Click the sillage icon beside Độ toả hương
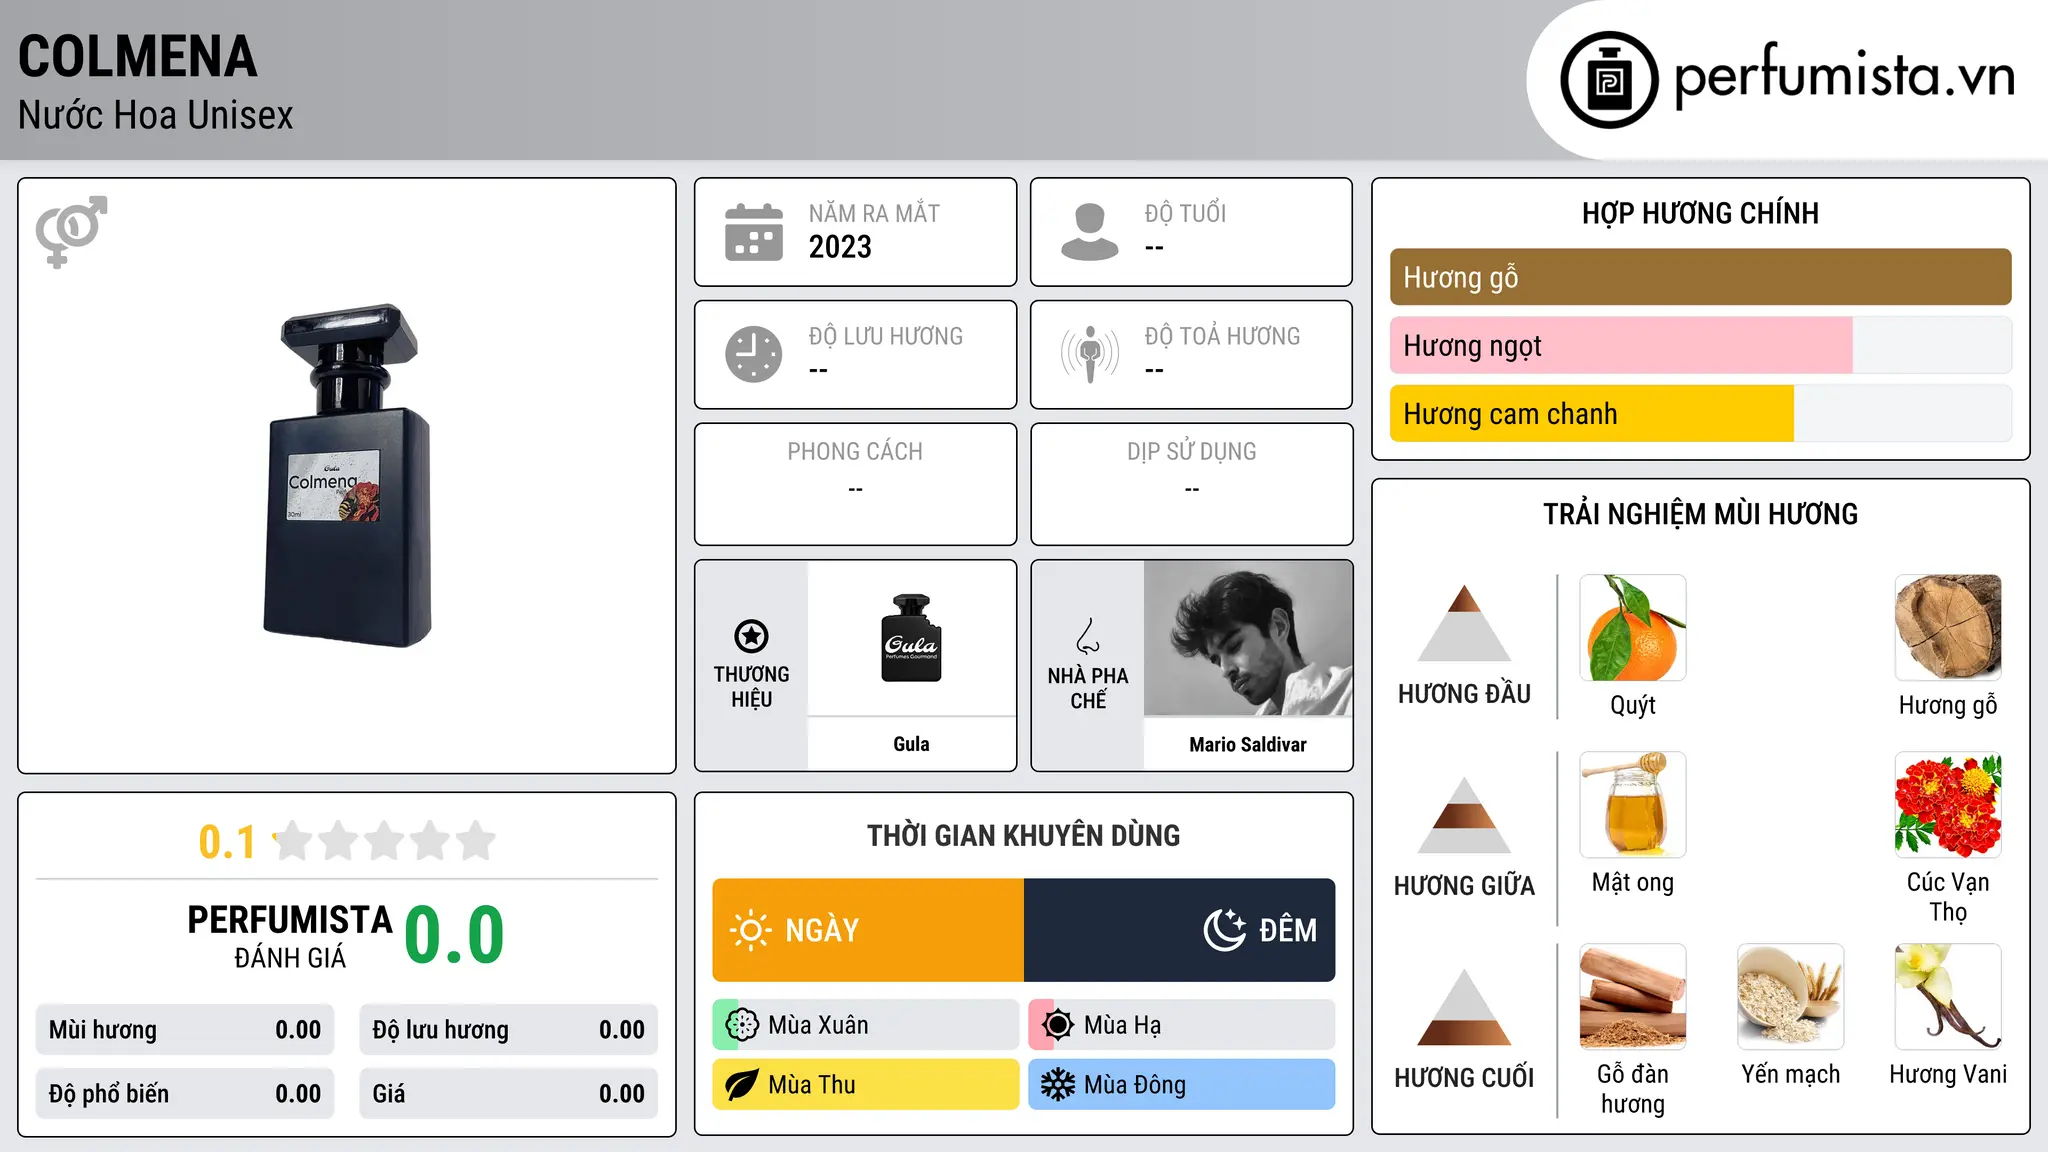 [x=1090, y=354]
